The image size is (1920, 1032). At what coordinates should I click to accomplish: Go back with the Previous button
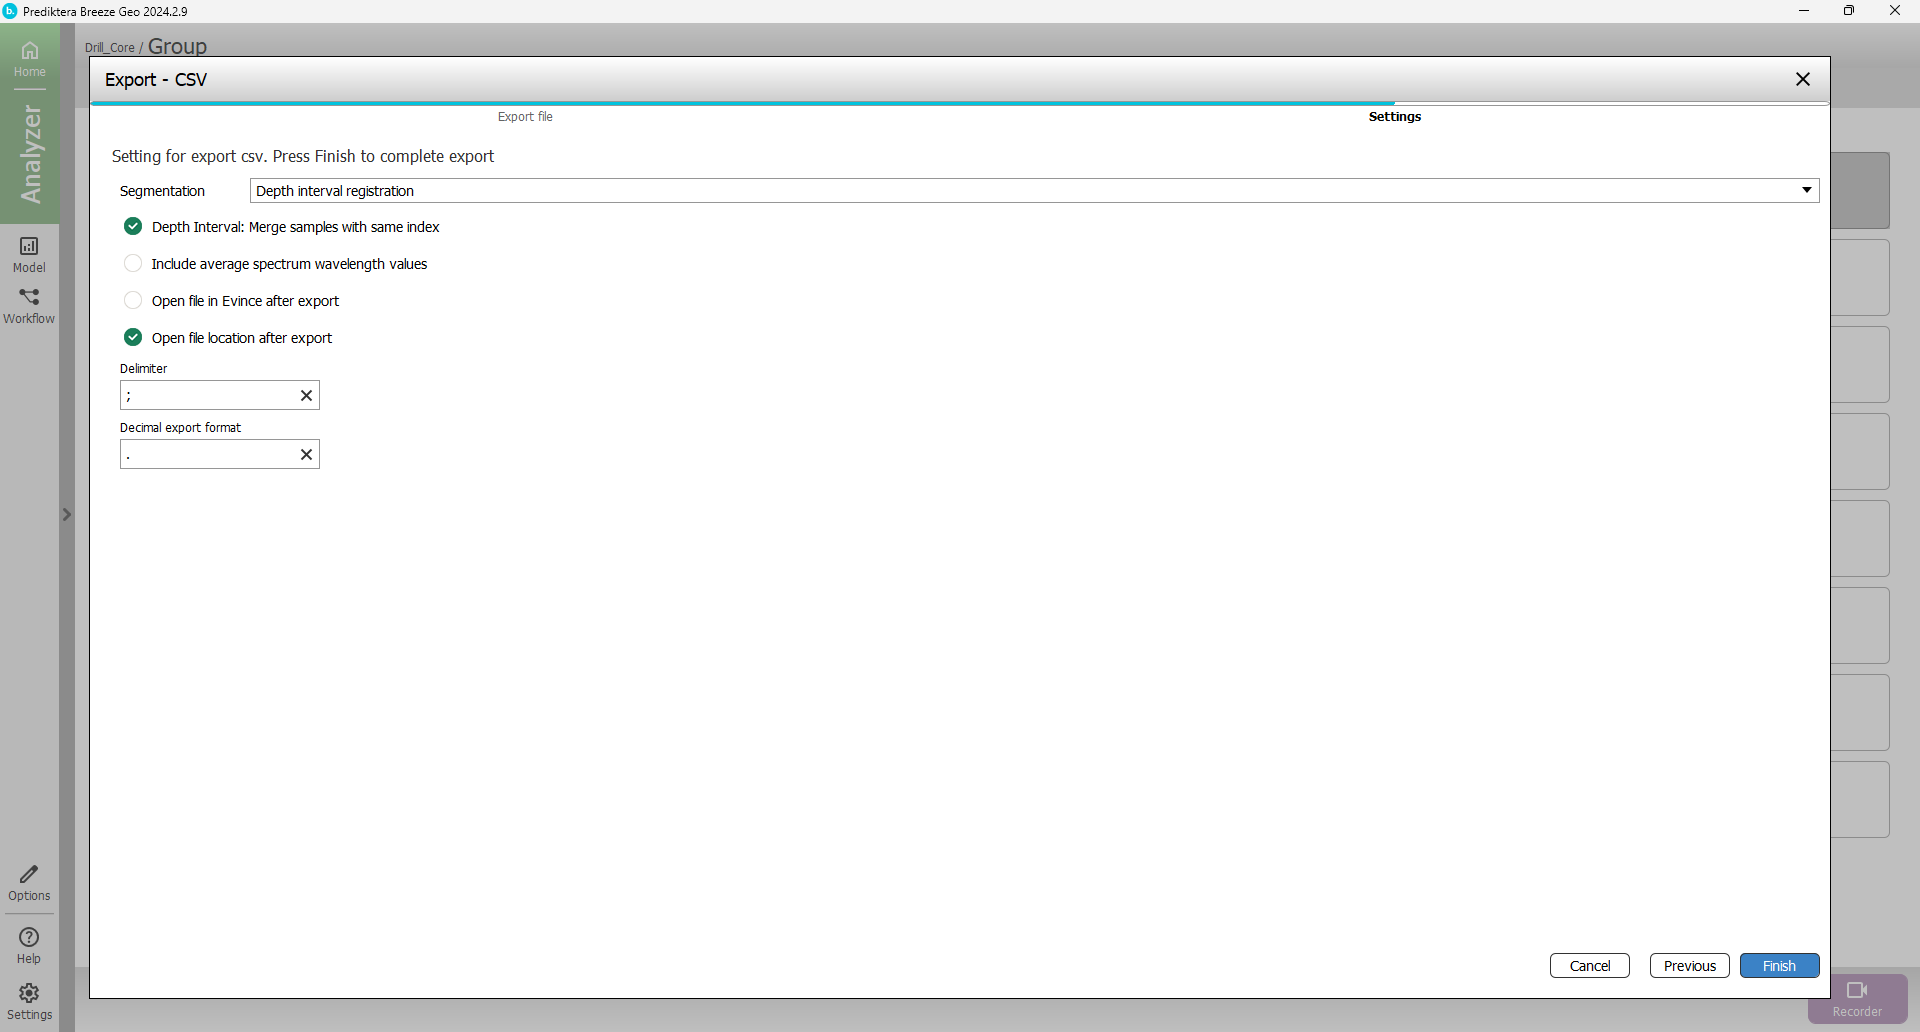tap(1689, 966)
